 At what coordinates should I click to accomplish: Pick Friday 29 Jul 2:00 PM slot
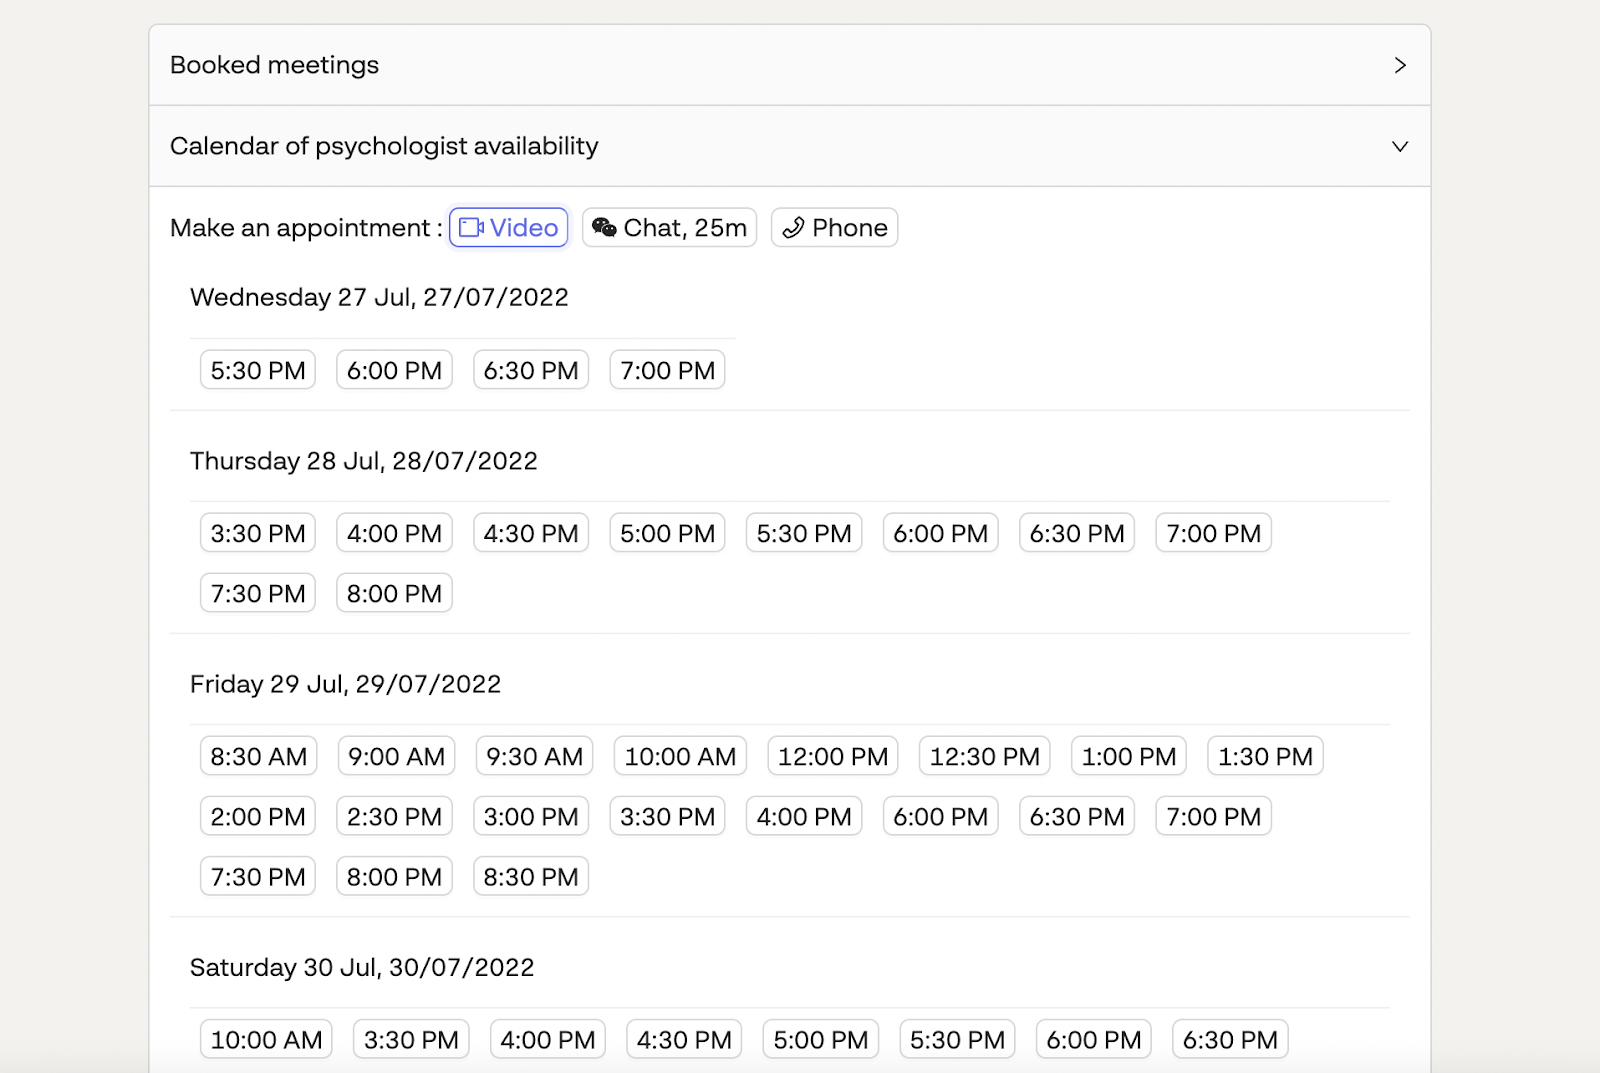[258, 816]
